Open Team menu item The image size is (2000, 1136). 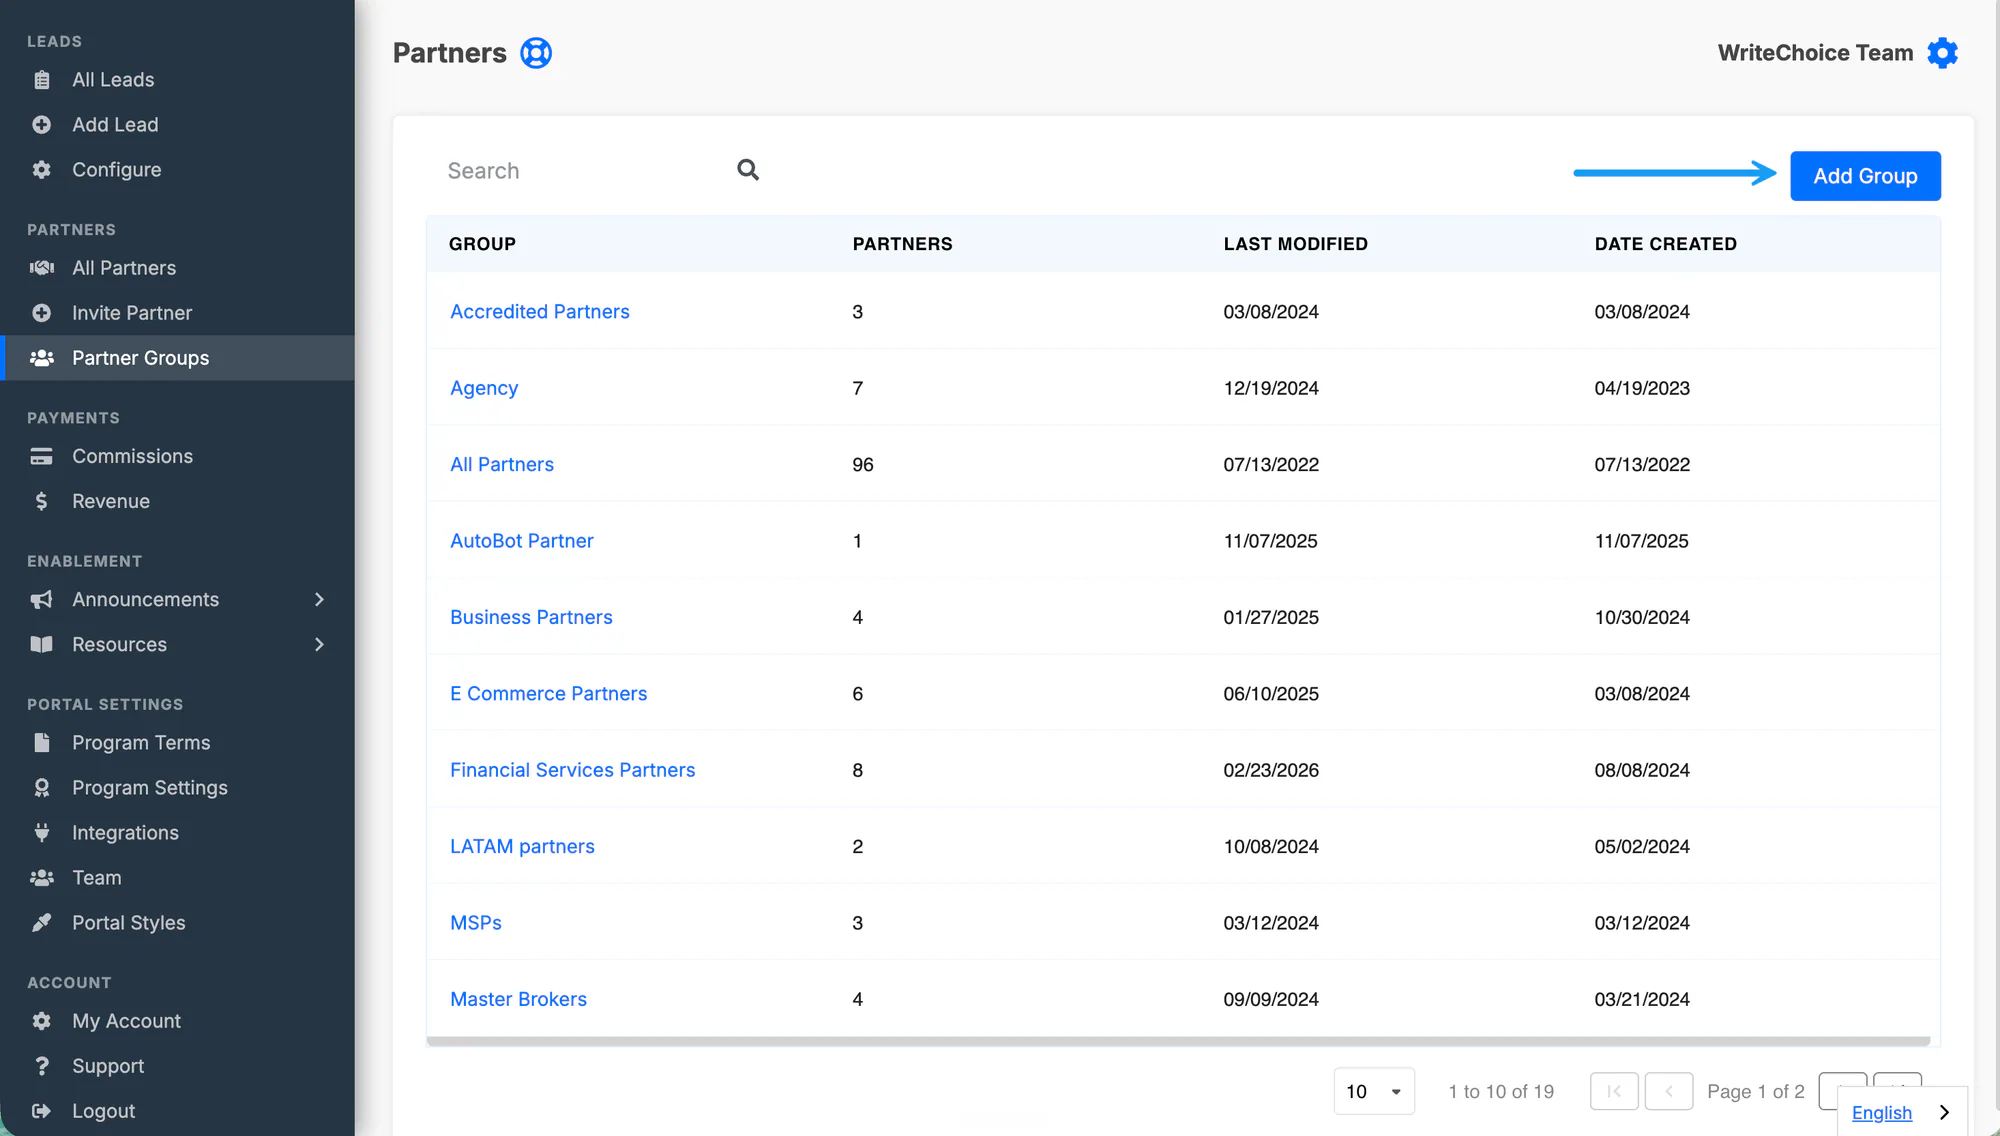click(x=97, y=878)
